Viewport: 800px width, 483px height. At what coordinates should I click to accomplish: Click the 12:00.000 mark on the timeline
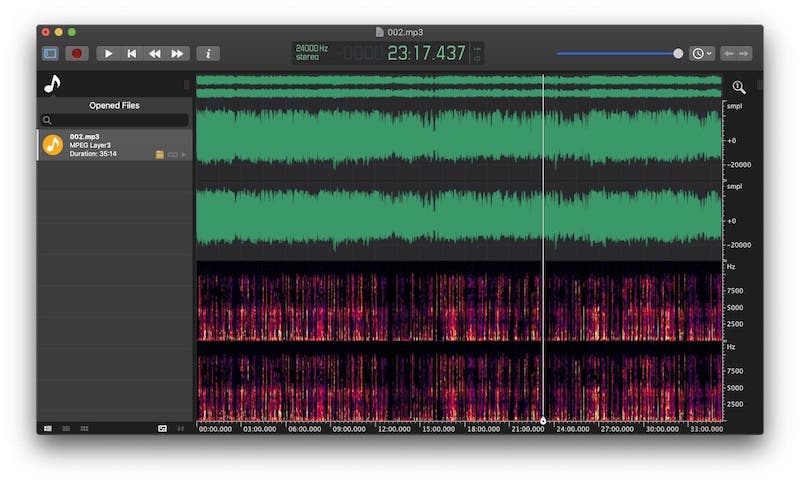tap(394, 428)
